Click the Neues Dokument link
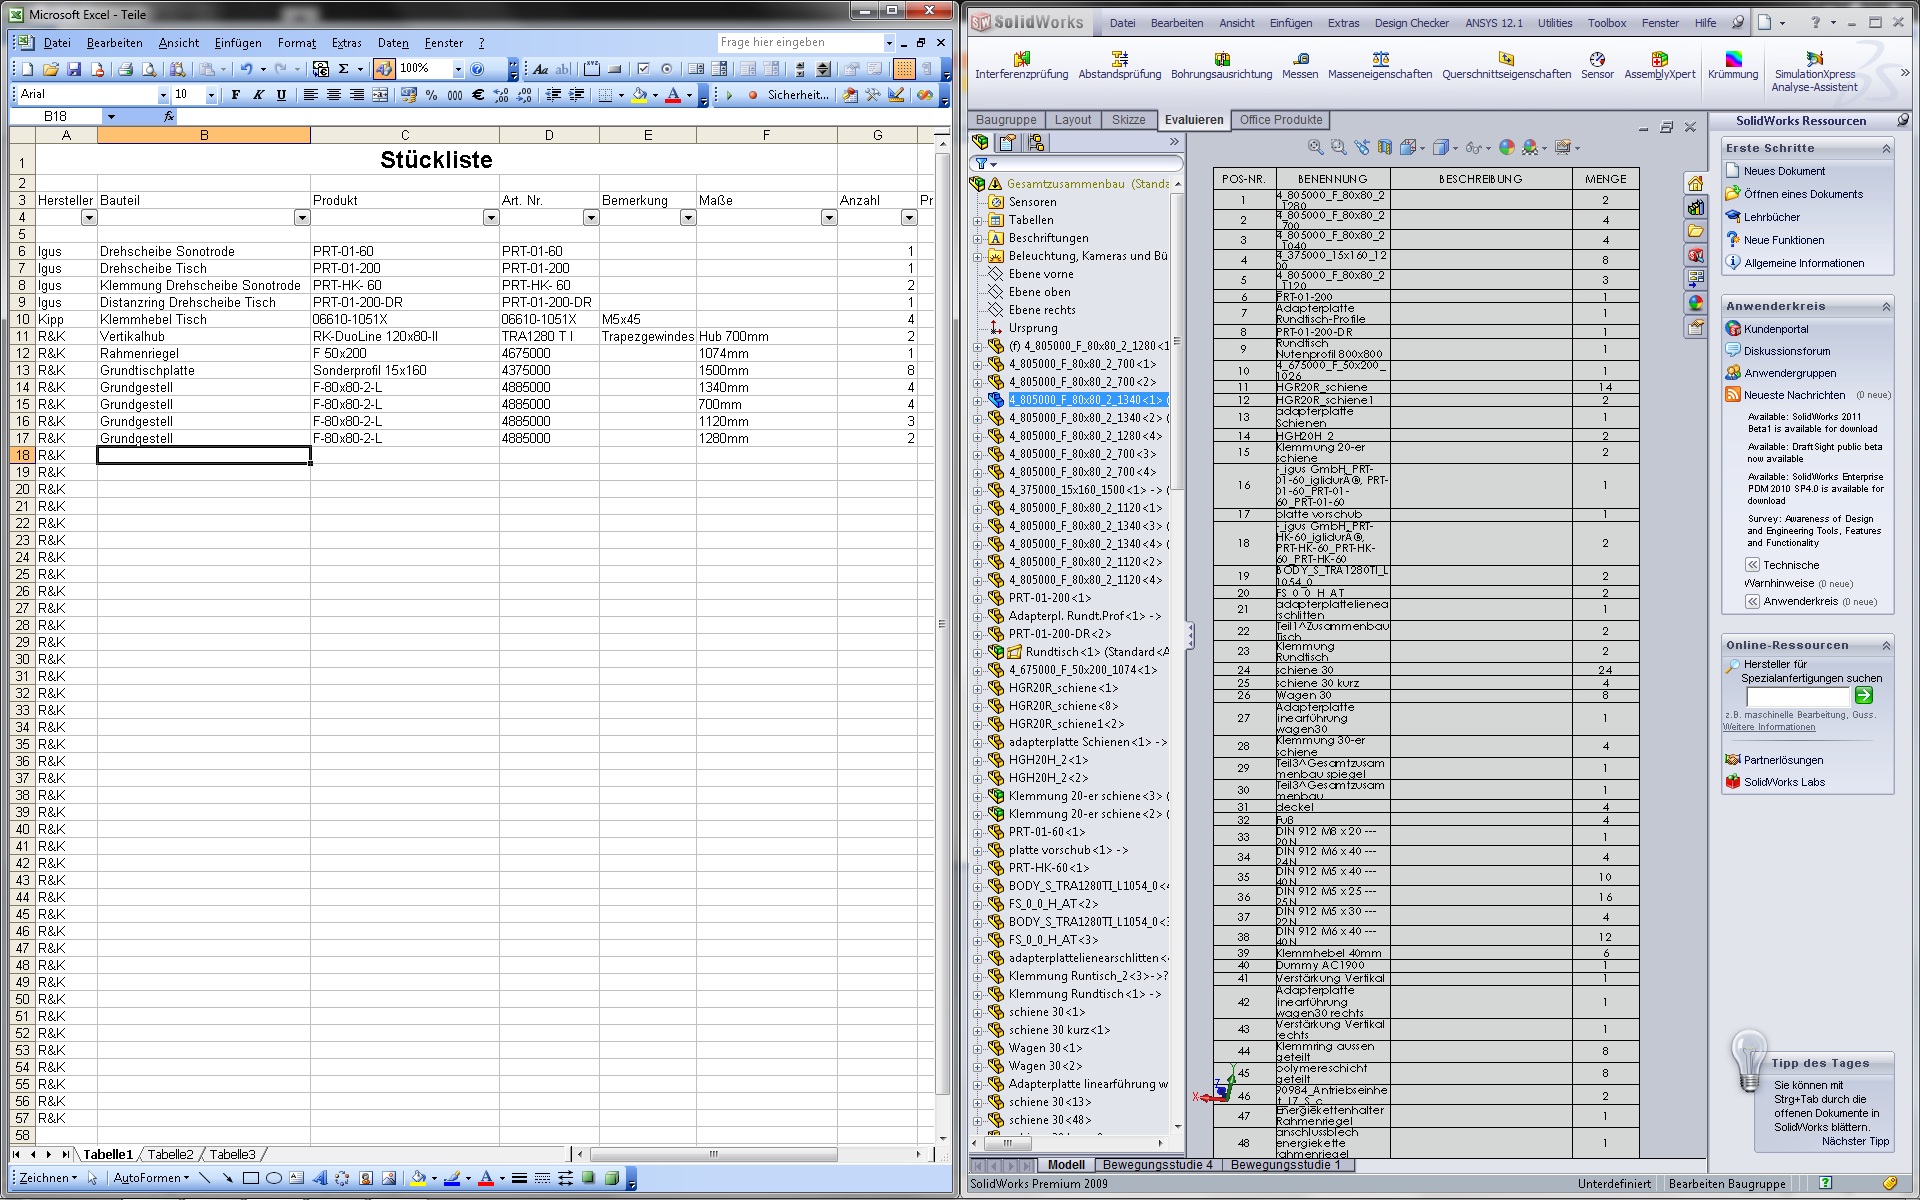 point(1784,172)
